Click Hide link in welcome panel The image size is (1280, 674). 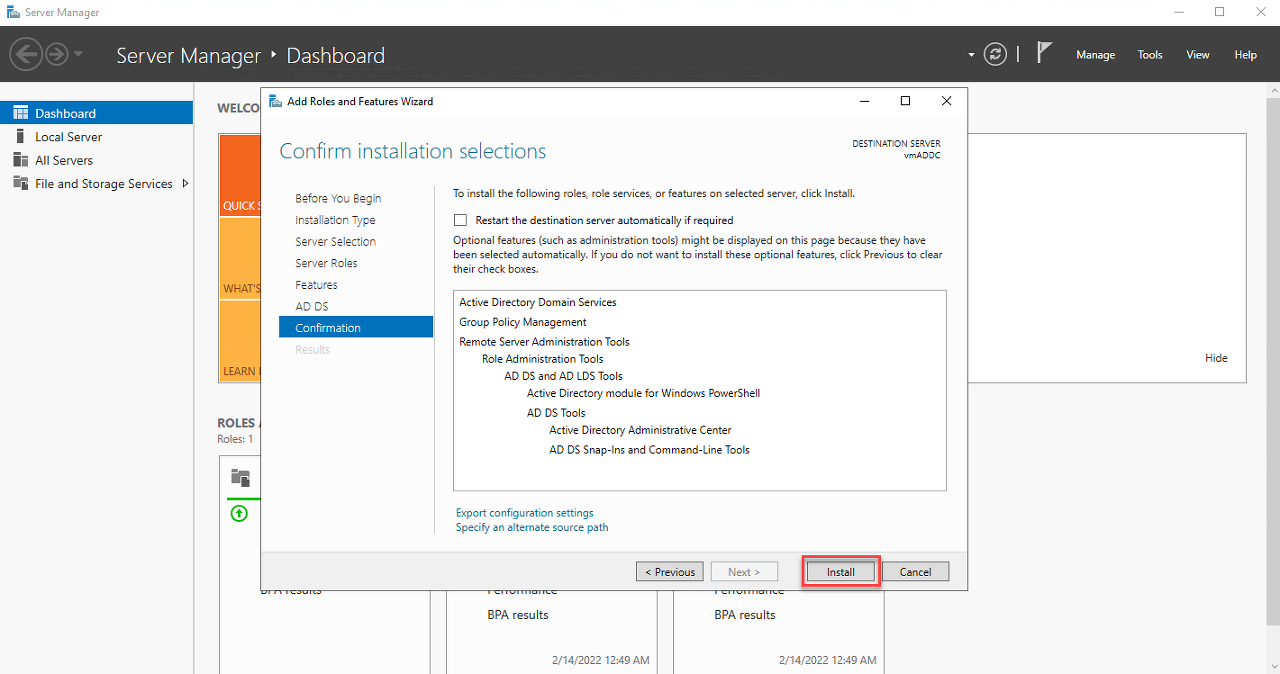click(1216, 358)
